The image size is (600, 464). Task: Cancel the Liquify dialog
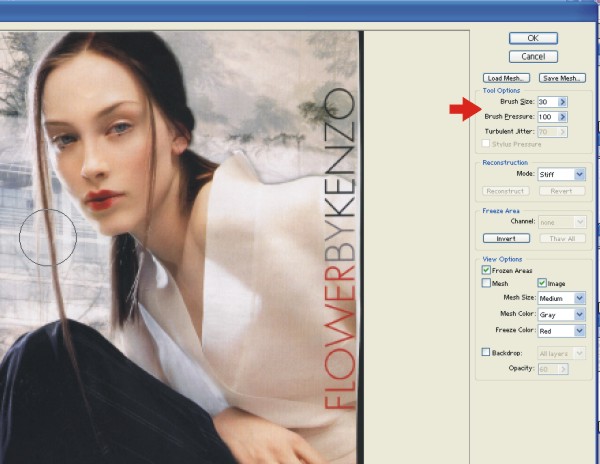[x=533, y=57]
